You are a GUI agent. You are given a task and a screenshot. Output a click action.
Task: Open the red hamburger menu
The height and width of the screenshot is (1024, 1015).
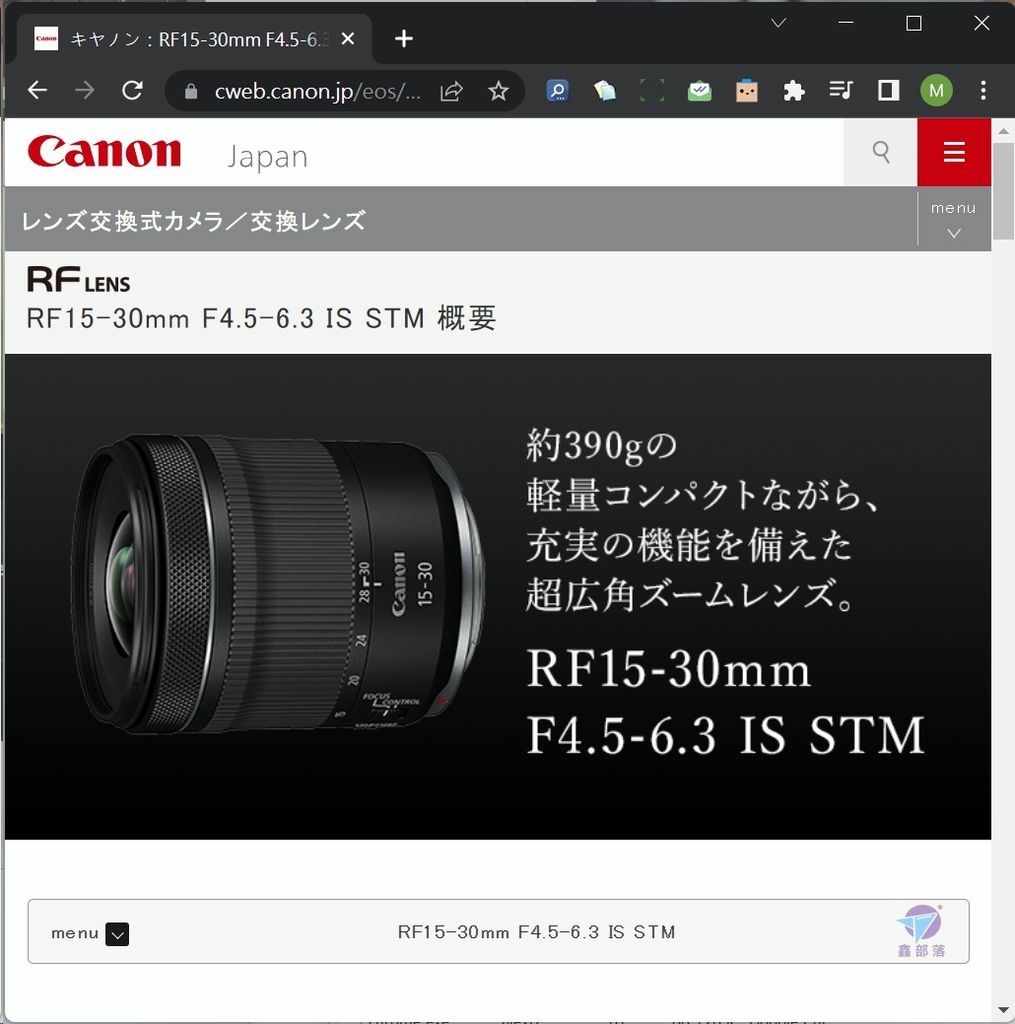(954, 152)
